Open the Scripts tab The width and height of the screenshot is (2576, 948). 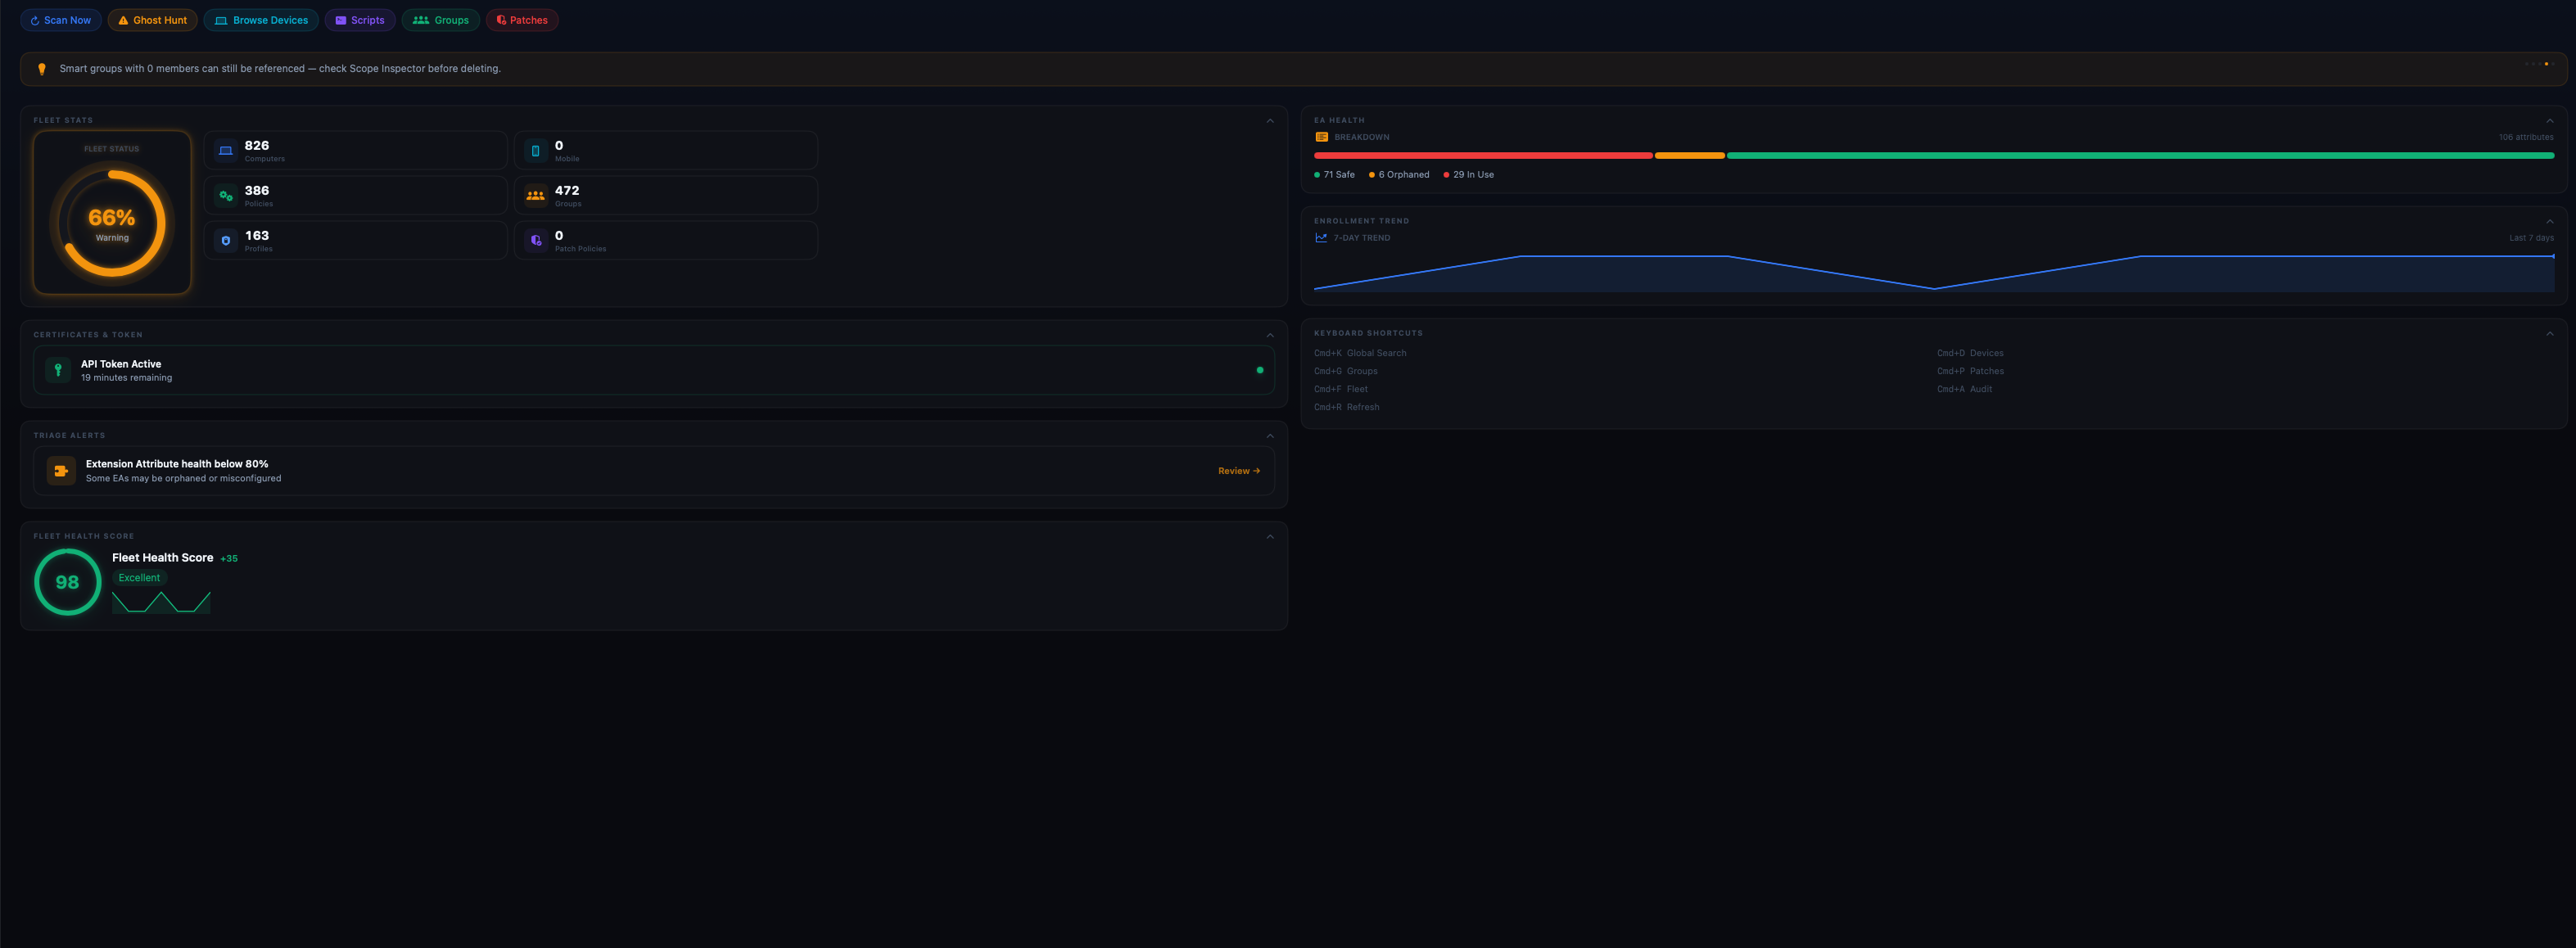359,20
